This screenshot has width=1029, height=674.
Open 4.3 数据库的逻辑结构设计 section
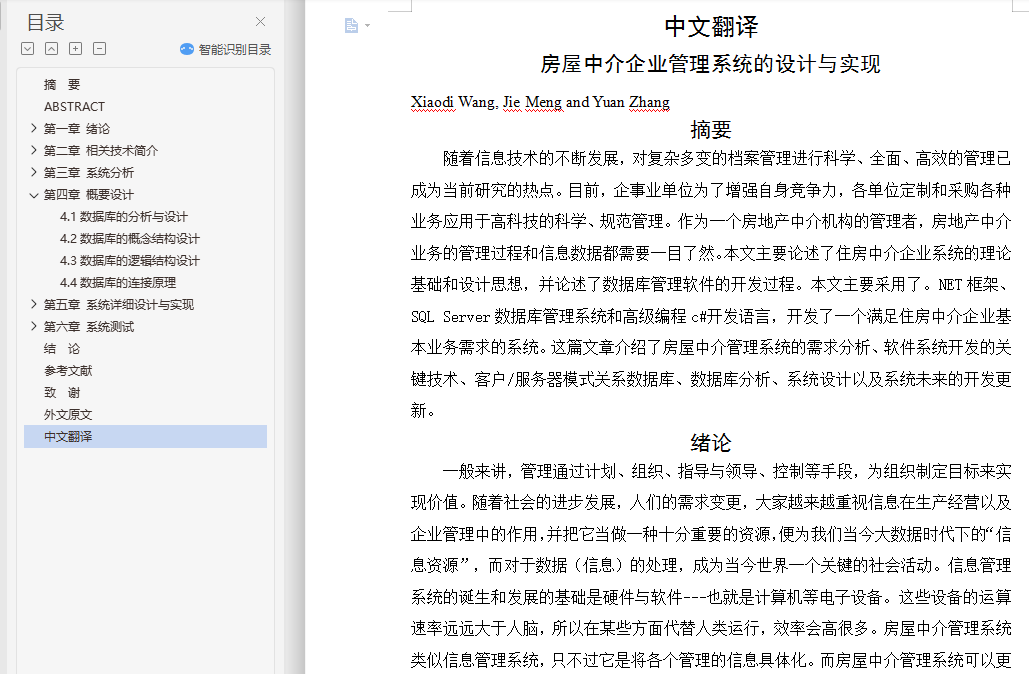pyautogui.click(x=129, y=261)
